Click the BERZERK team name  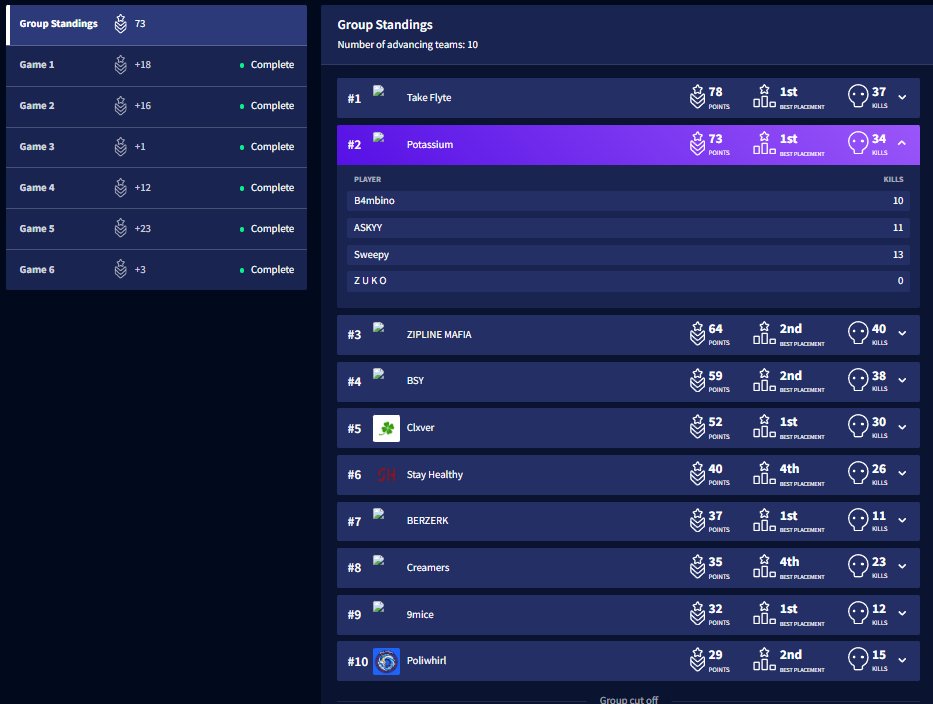point(428,521)
